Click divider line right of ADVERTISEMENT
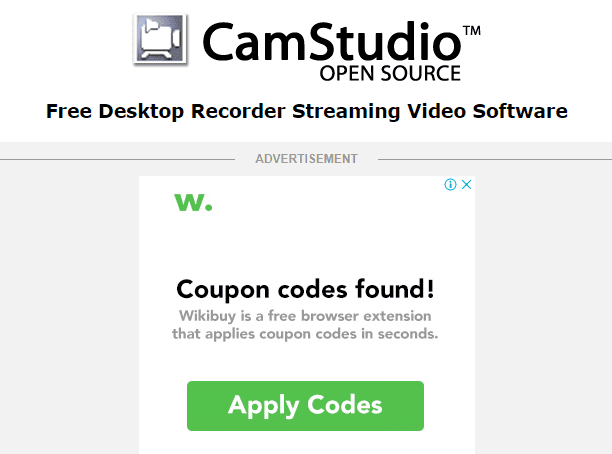Screen dimensions: 612x454 (495, 159)
